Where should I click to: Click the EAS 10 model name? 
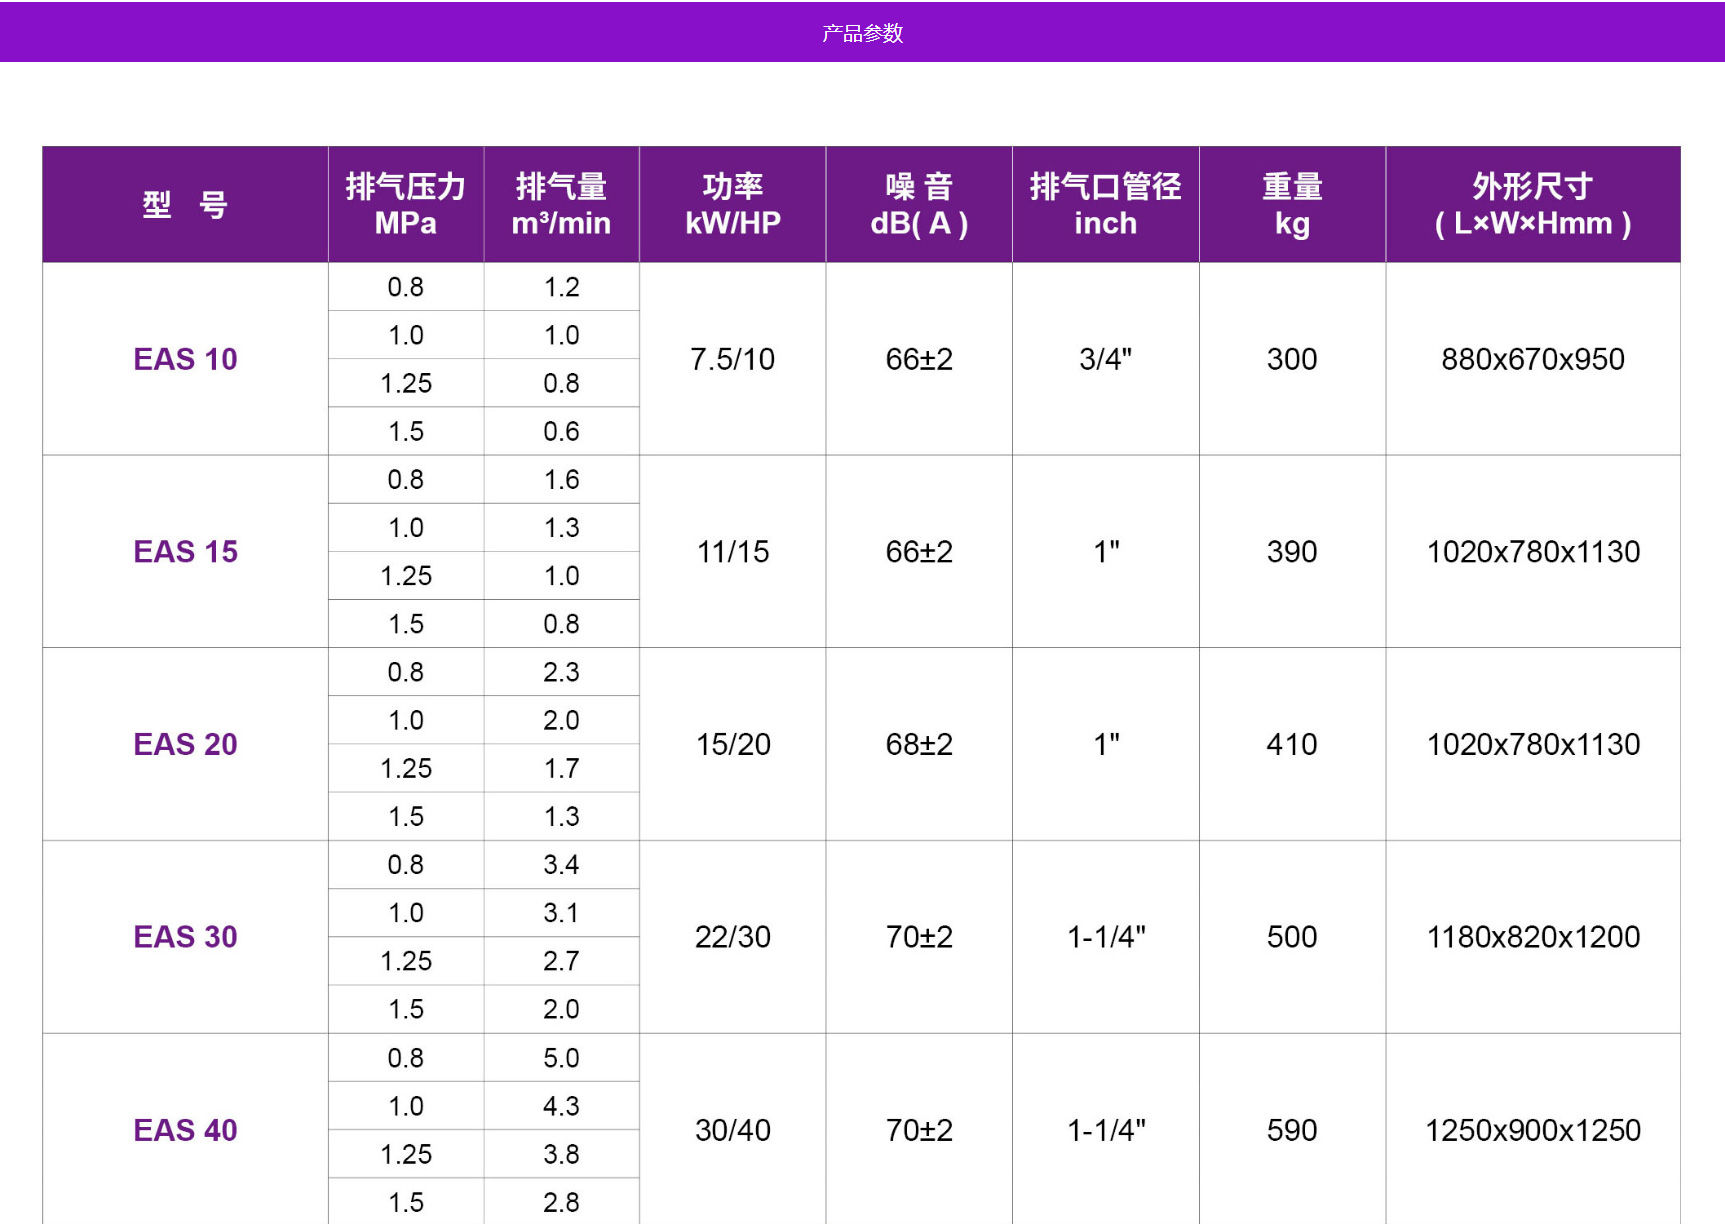tap(185, 359)
